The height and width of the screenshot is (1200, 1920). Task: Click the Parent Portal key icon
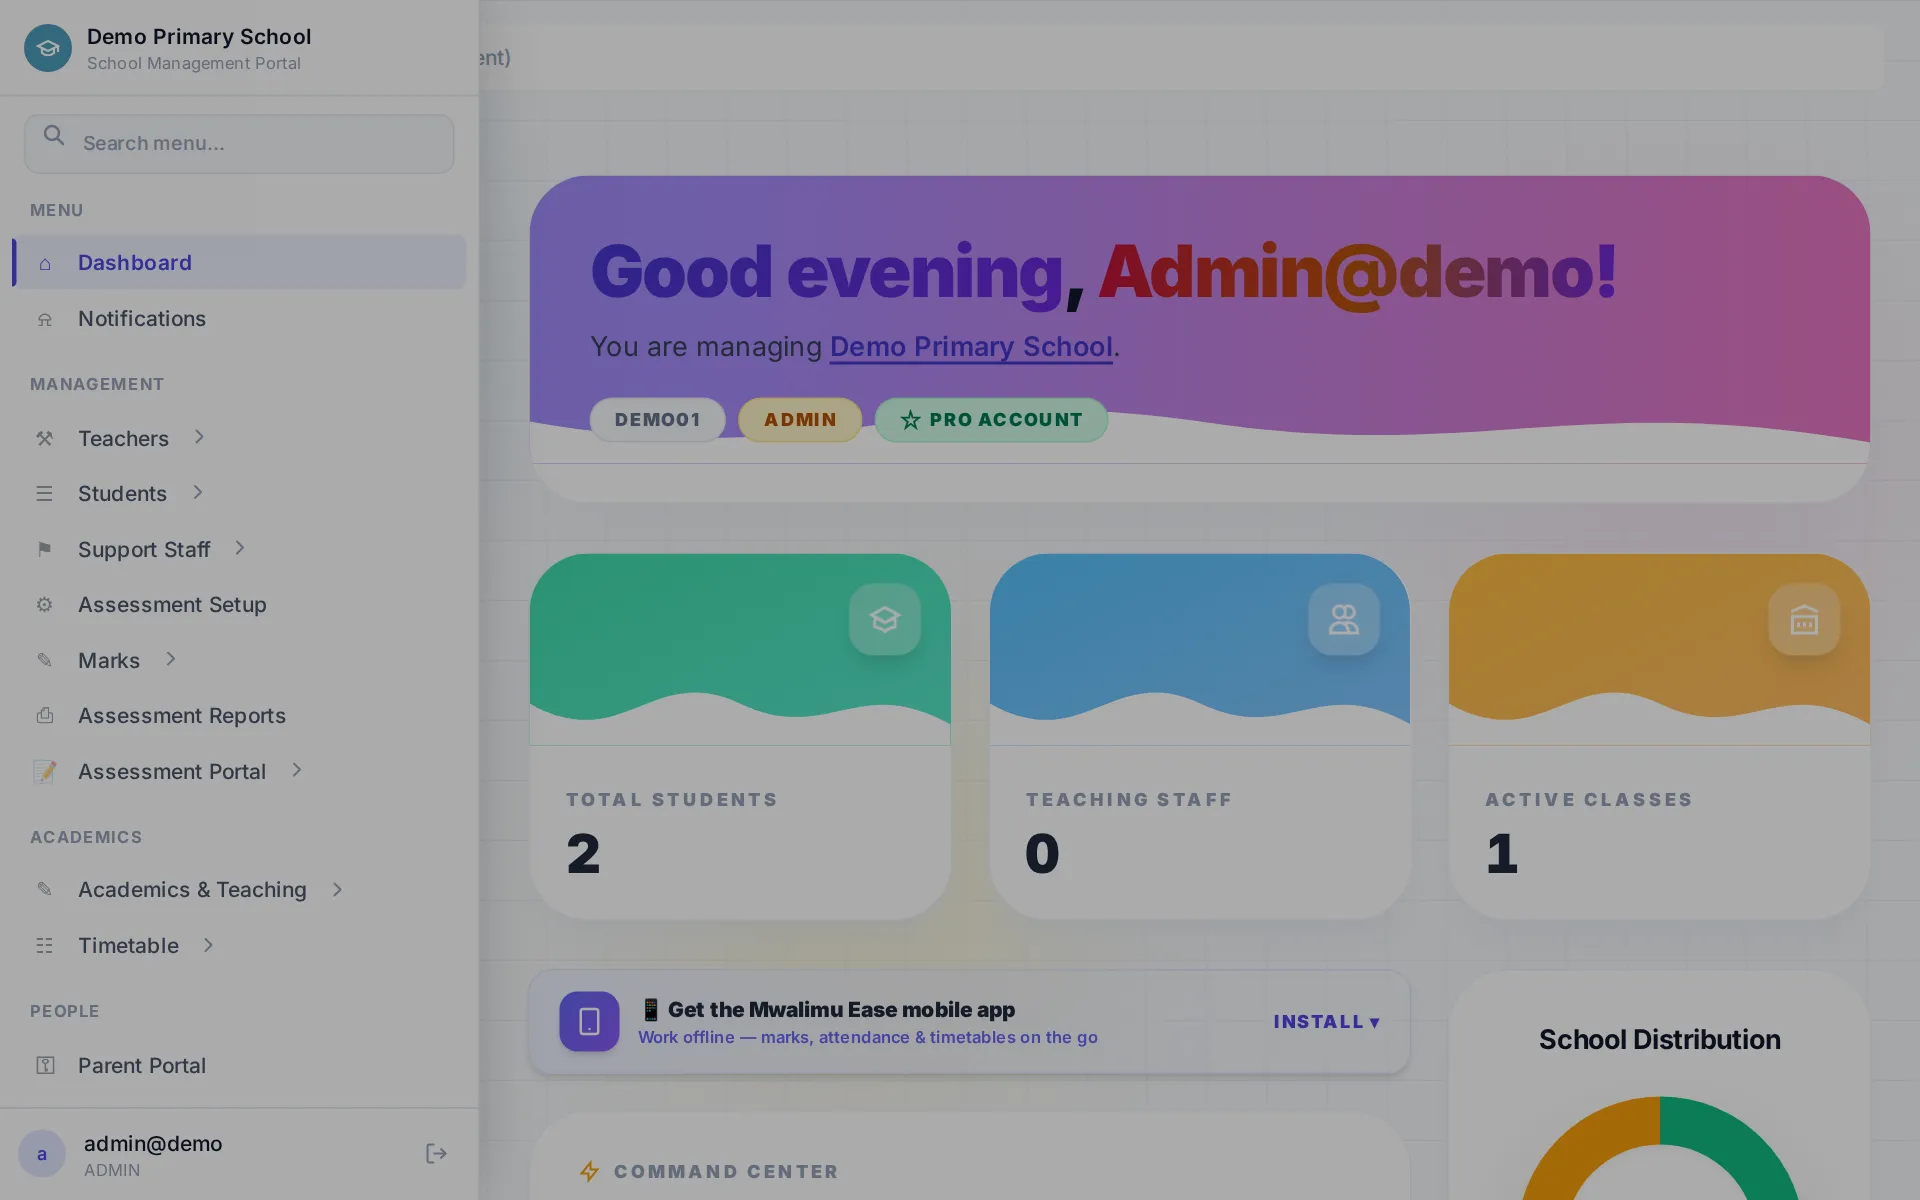44,1066
